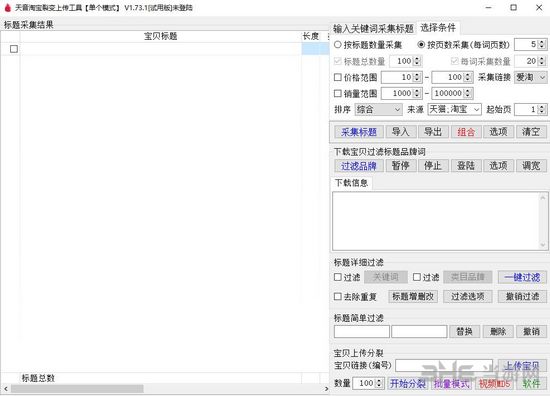Click the 标题增删改 button
This screenshot has height=396, width=550.
pos(413,296)
